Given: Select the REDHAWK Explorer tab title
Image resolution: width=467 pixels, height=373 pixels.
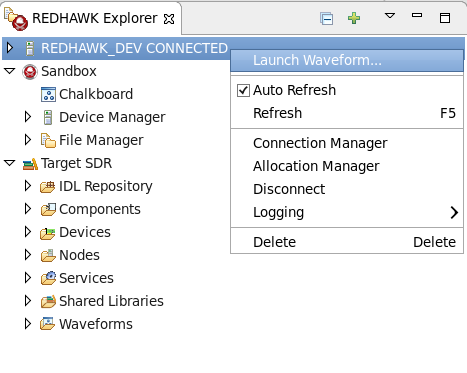Looking at the screenshot, I should tap(95, 18).
